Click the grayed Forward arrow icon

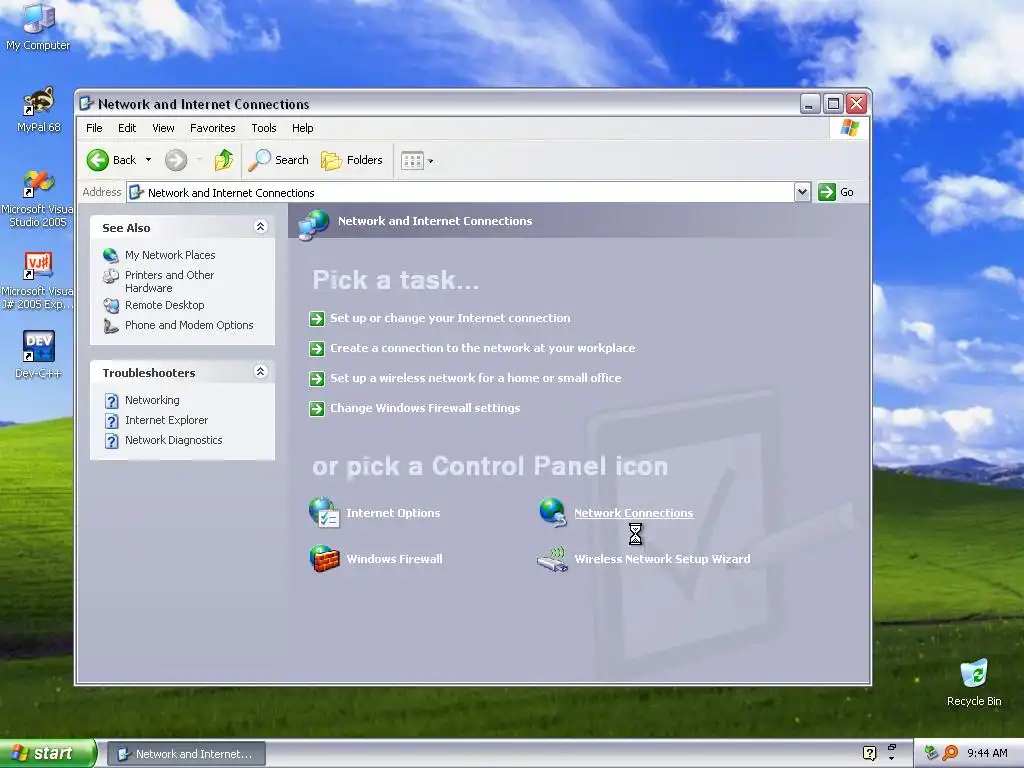point(176,160)
